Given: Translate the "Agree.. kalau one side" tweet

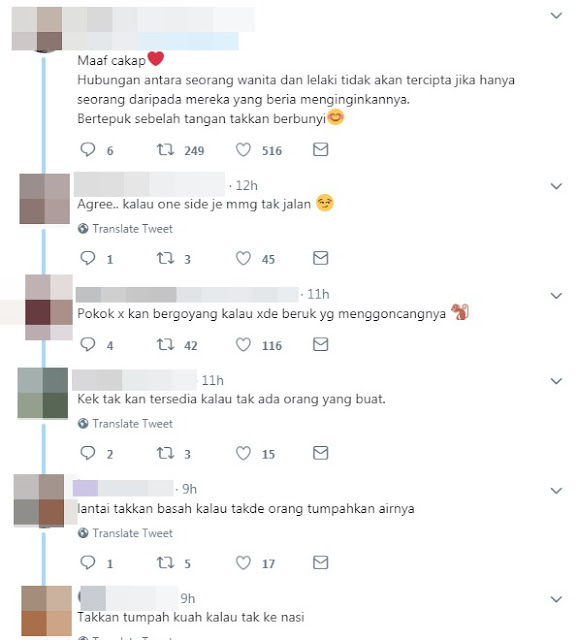Looking at the screenshot, I should tap(125, 229).
